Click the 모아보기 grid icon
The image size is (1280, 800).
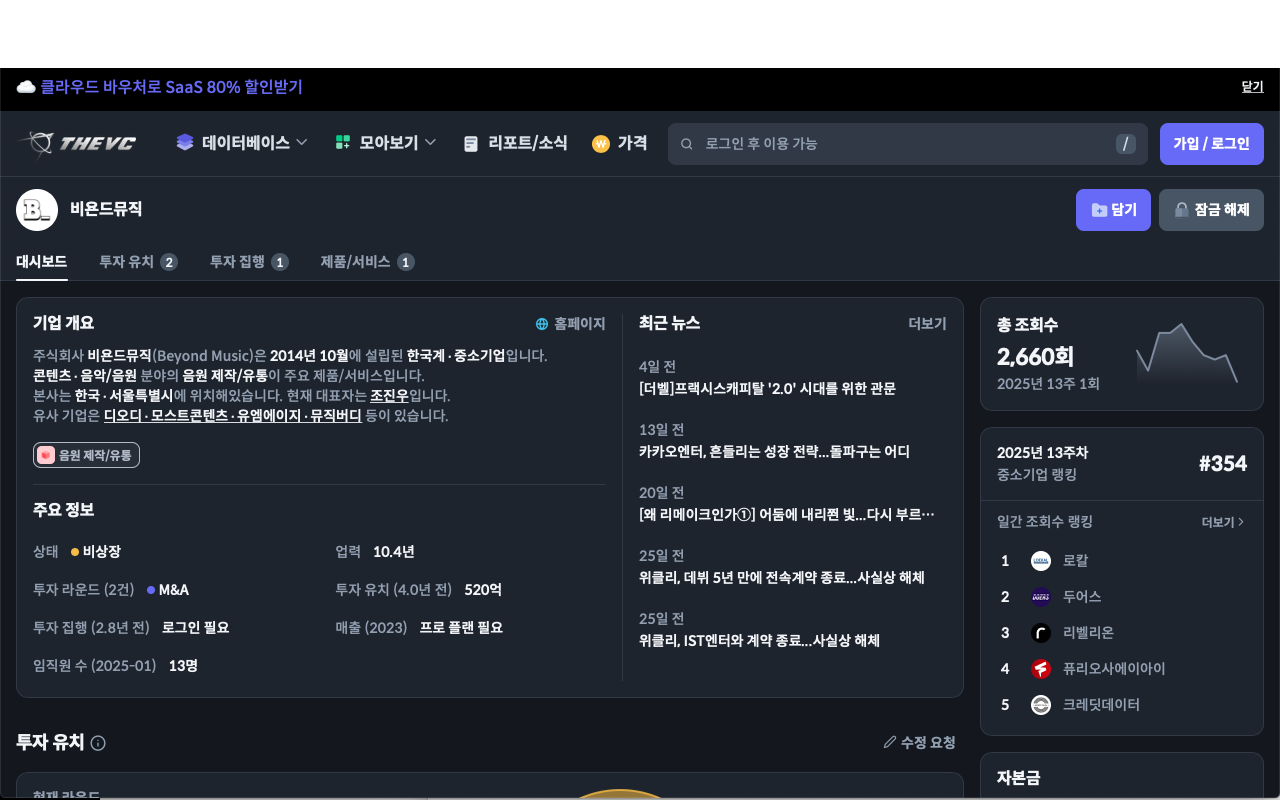(343, 143)
